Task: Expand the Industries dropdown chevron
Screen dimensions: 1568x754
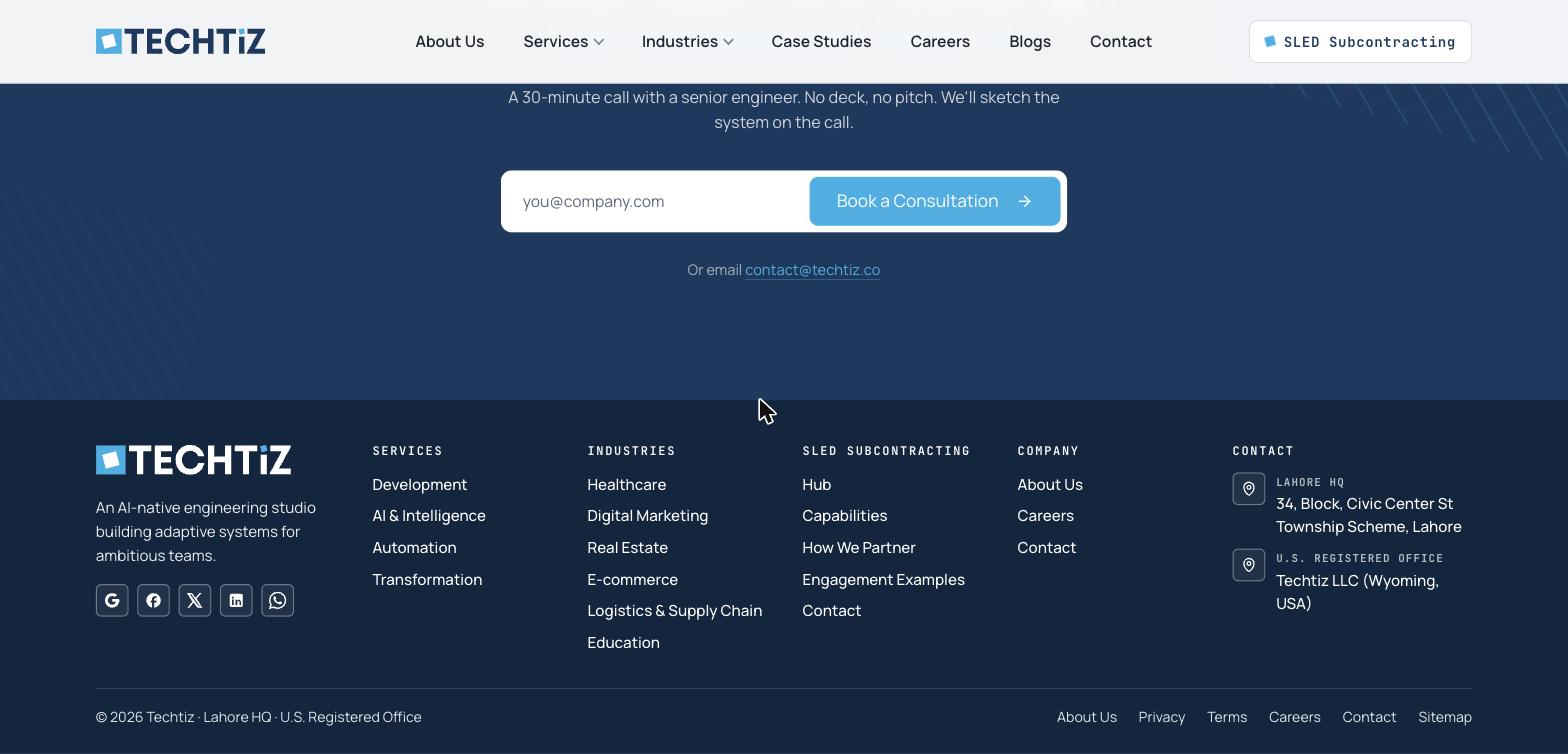Action: (729, 42)
